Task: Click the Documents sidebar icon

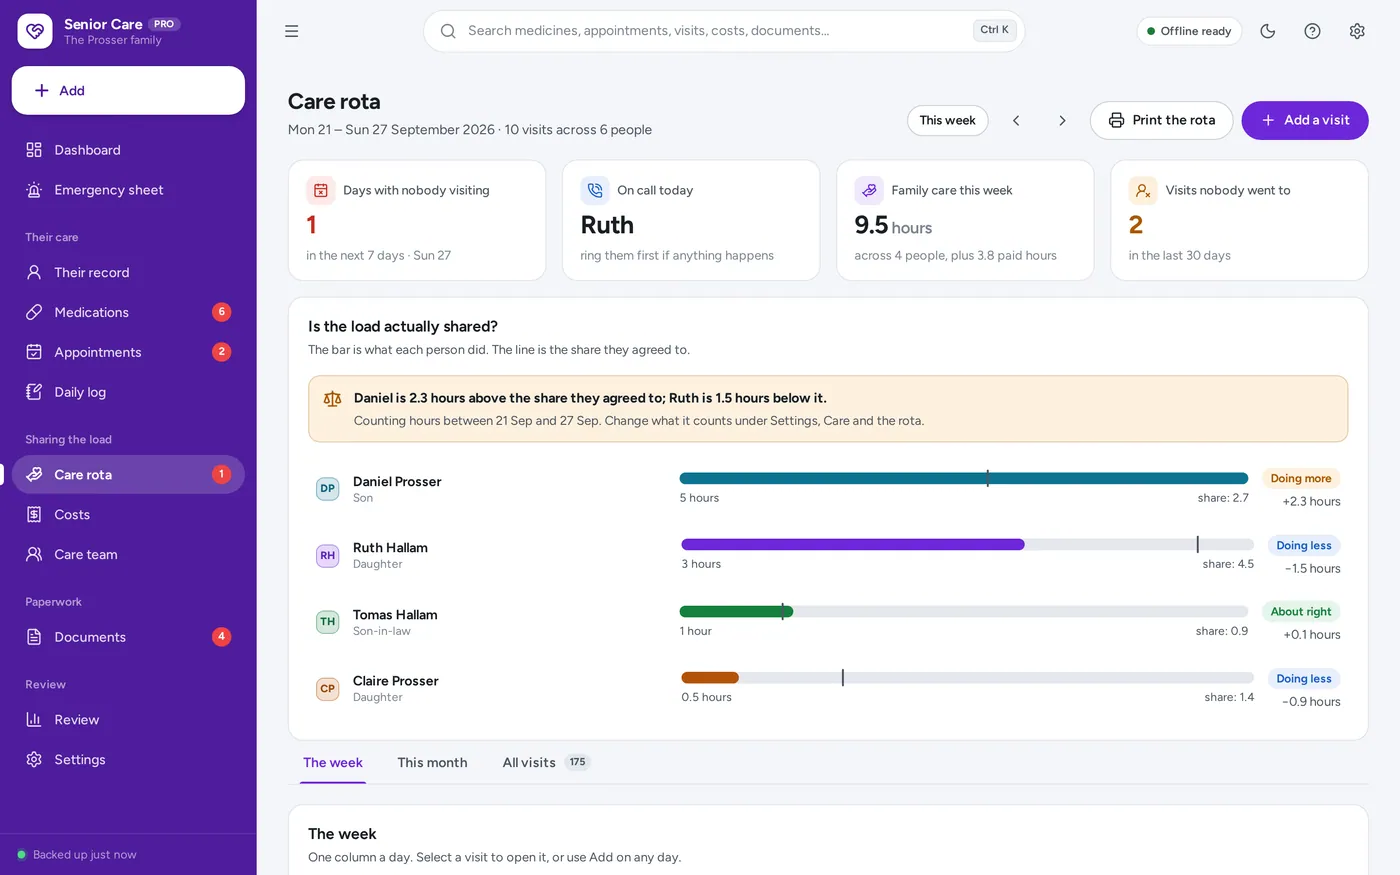Action: click(34, 637)
